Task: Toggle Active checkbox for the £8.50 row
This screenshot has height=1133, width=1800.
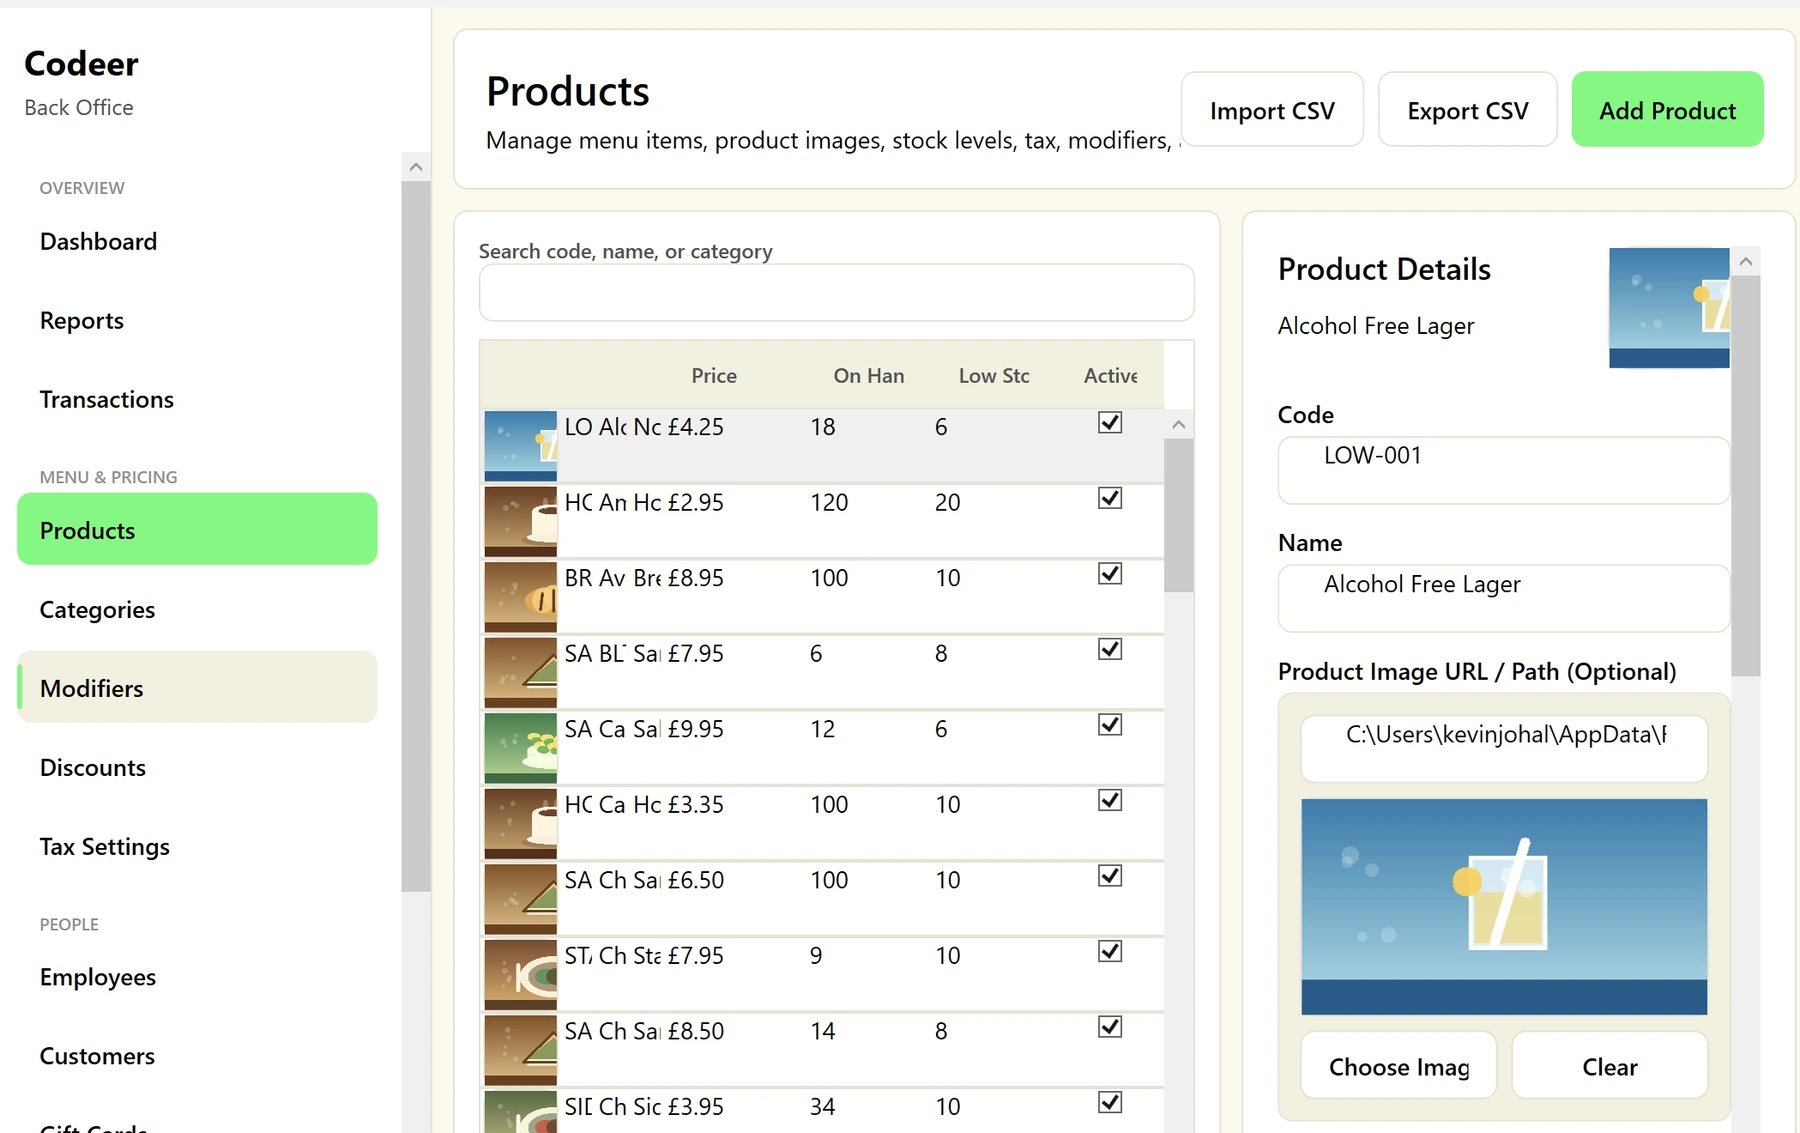Action: 1110,1027
